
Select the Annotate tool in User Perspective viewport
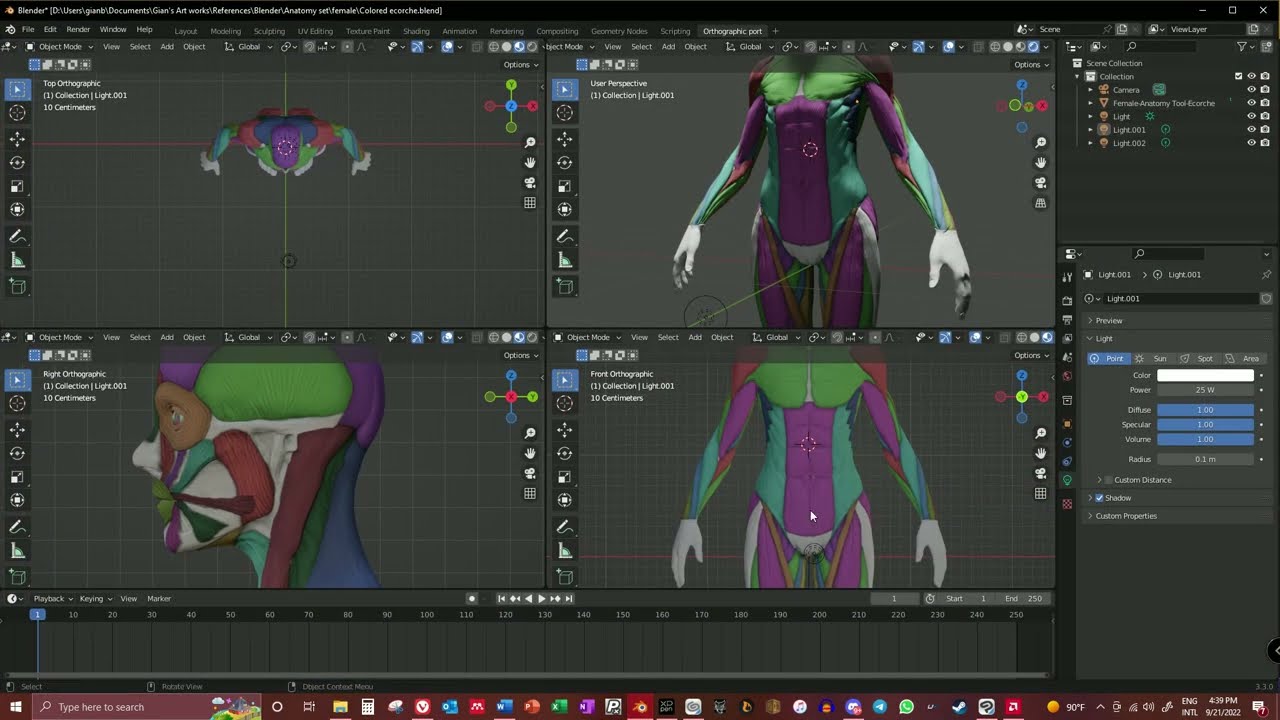click(x=564, y=237)
